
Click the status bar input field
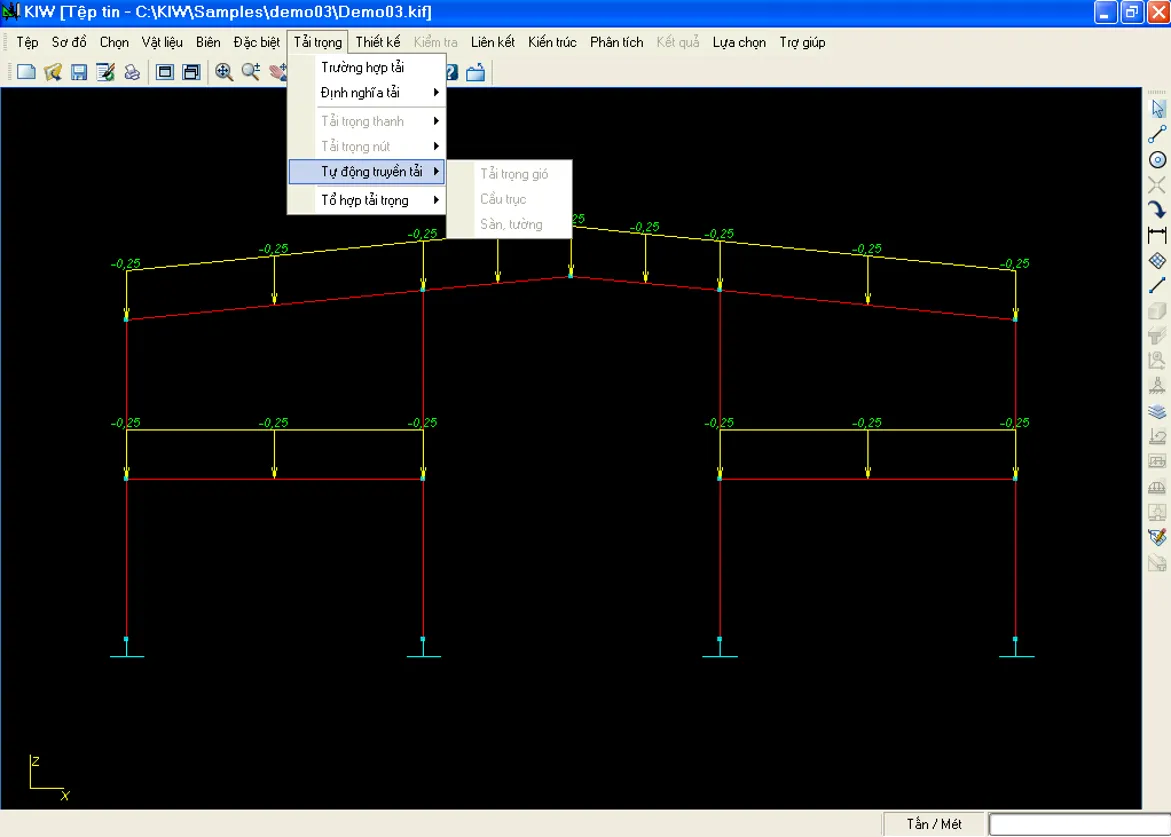click(x=1078, y=824)
